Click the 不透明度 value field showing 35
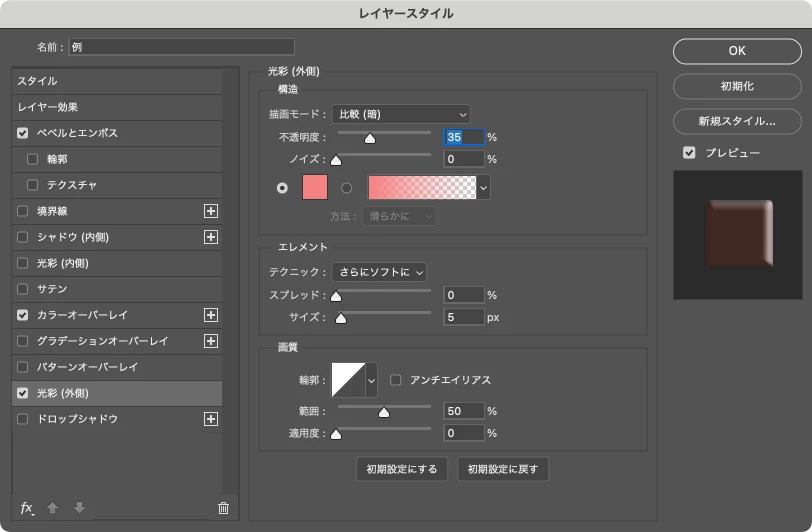Viewport: 812px width, 532px height. click(x=464, y=137)
